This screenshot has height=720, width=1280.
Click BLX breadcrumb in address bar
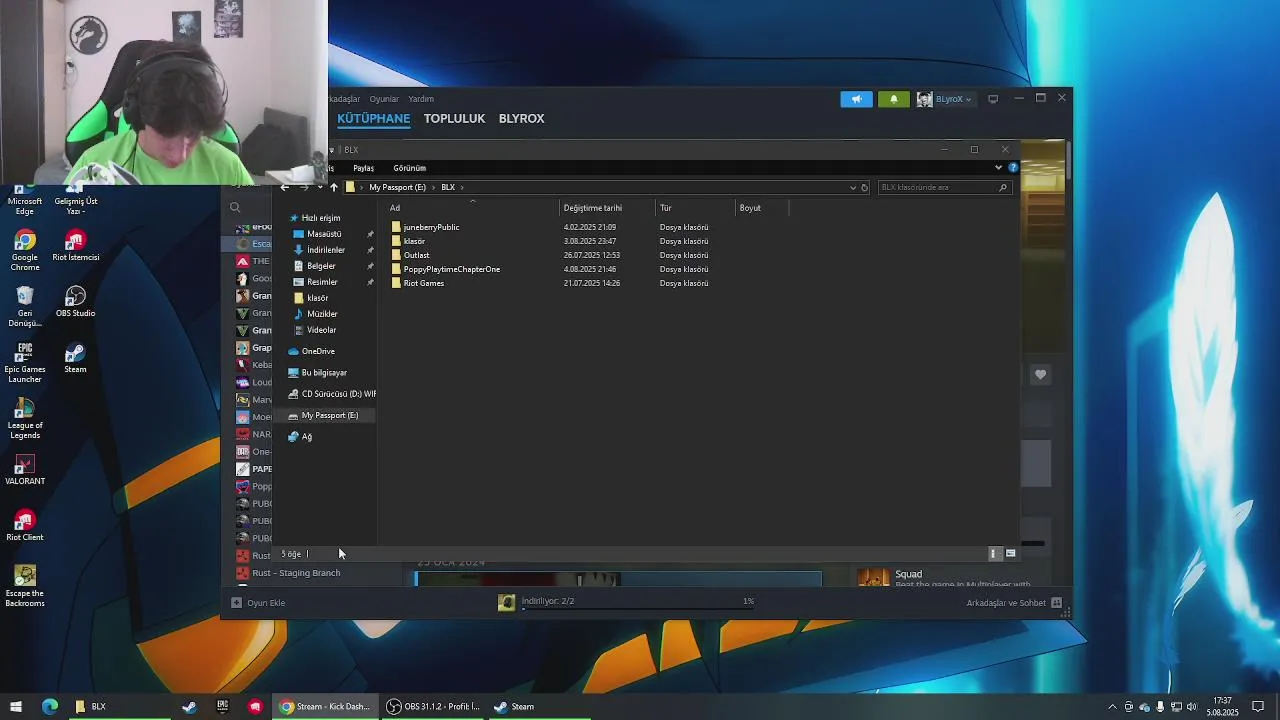pyautogui.click(x=448, y=187)
